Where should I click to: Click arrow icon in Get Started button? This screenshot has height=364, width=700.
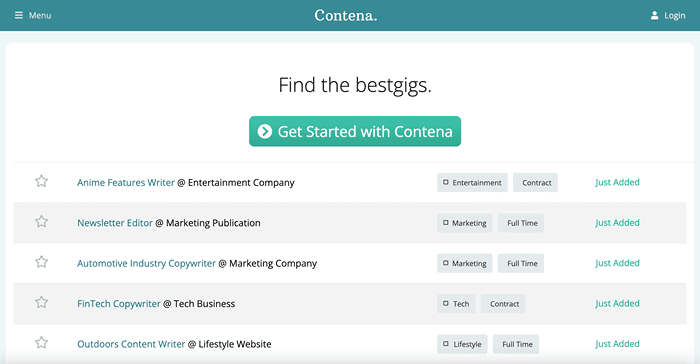(x=265, y=131)
